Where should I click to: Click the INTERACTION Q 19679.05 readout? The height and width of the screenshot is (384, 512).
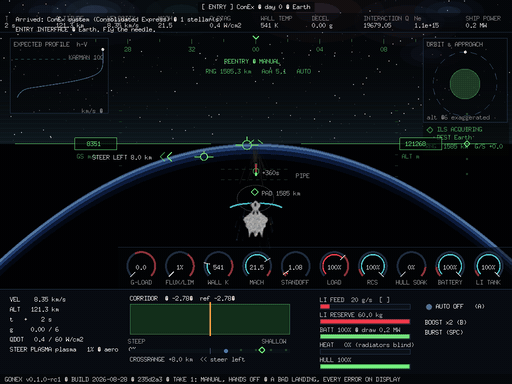click(x=386, y=22)
